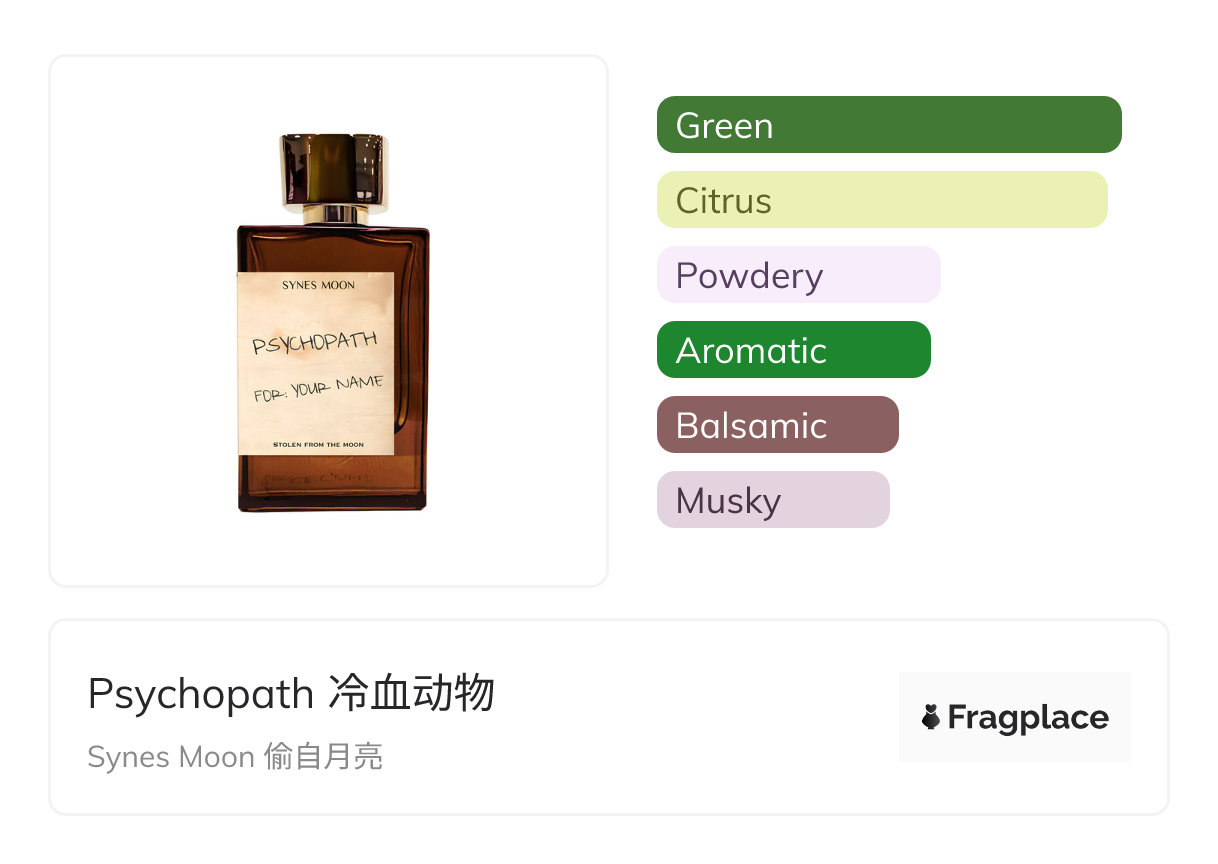
Task: Select the Citrus accord bar
Action: point(882,200)
